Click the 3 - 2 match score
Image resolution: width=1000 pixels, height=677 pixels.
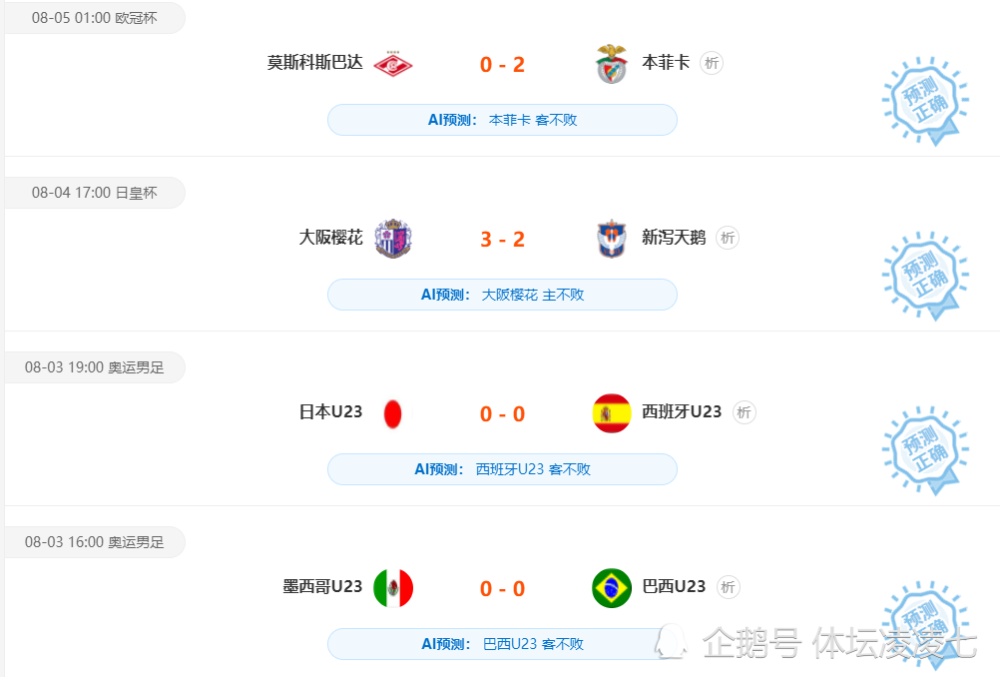point(502,239)
